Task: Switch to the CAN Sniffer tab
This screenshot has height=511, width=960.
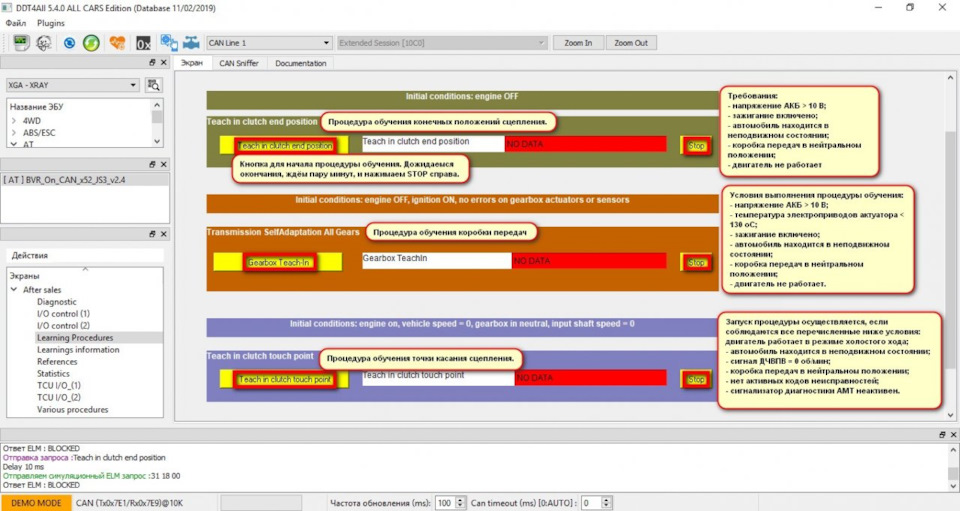Action: click(239, 63)
